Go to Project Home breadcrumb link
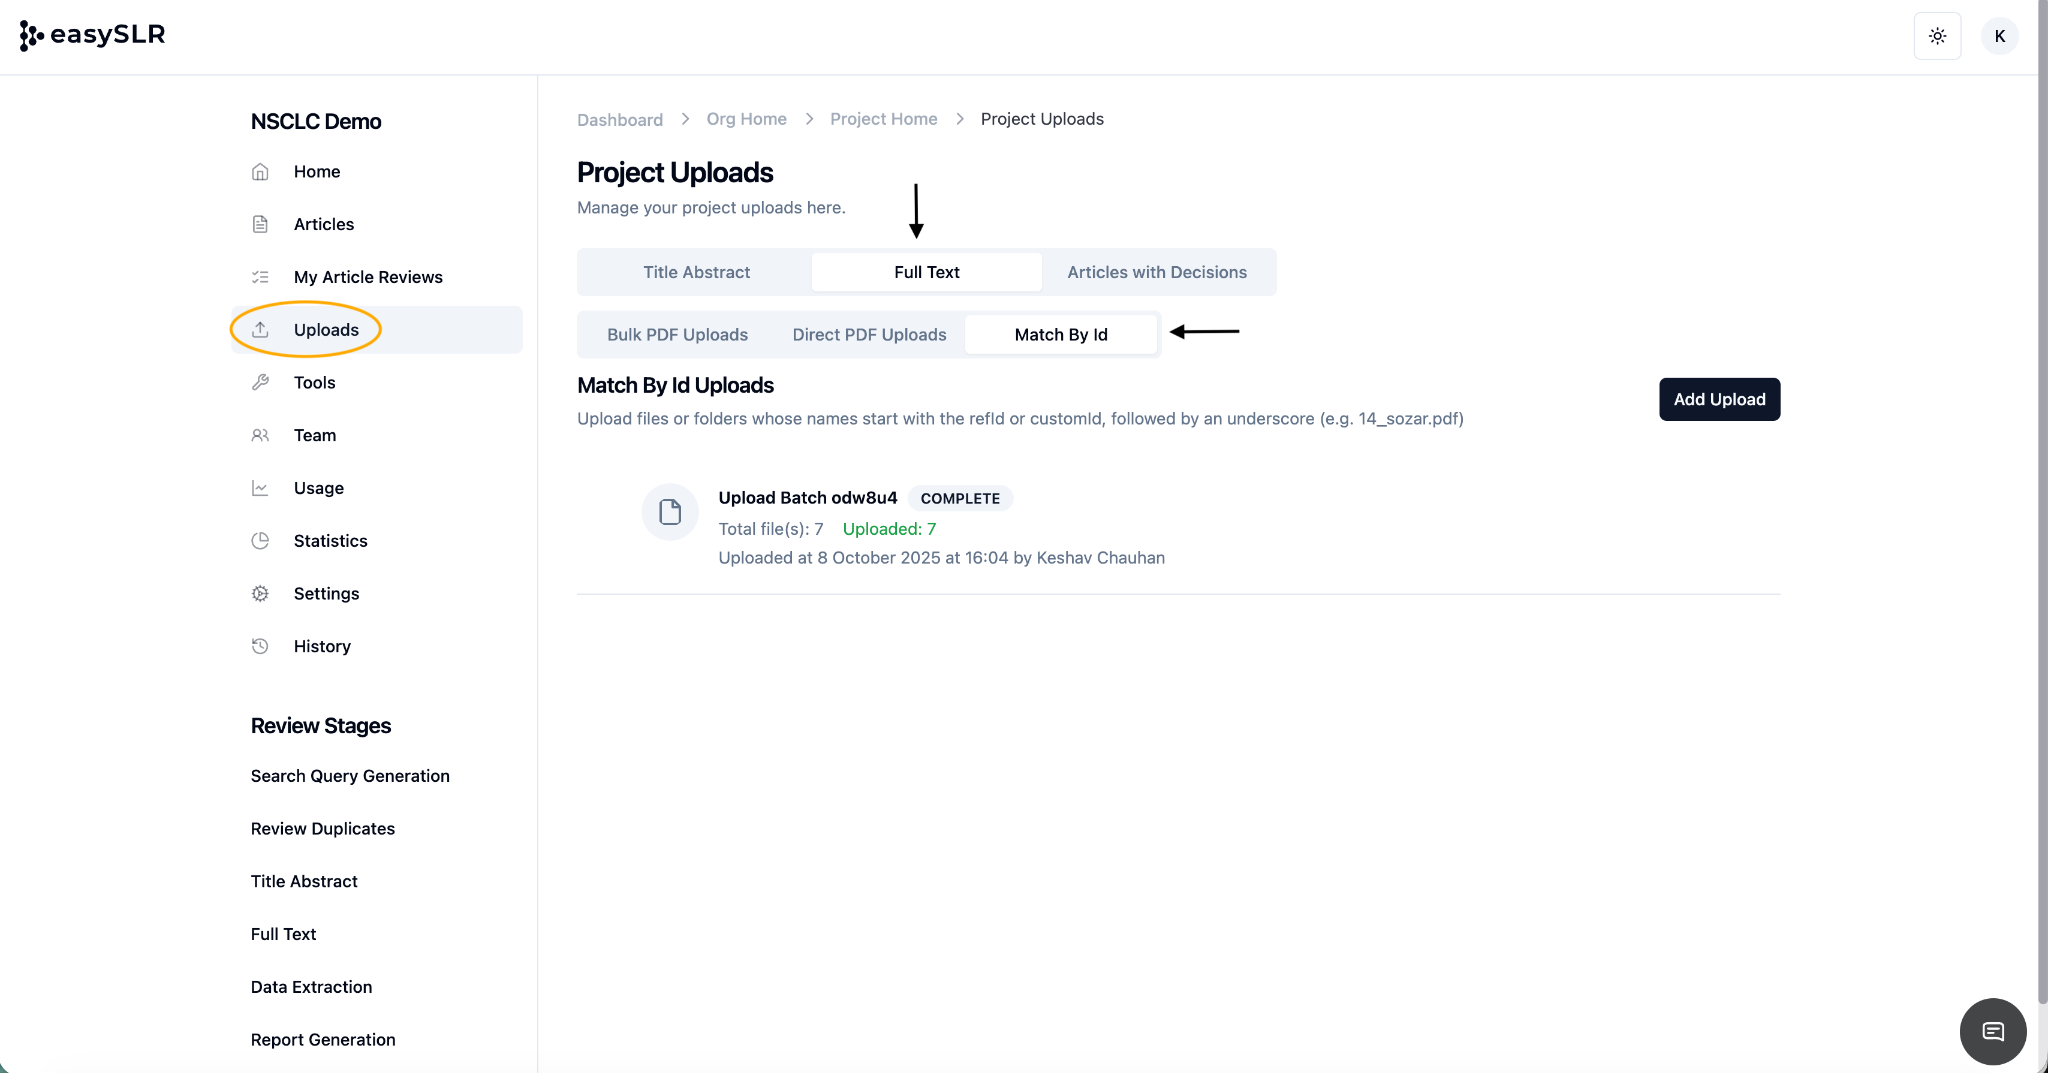Image resolution: width=2048 pixels, height=1073 pixels. (883, 119)
